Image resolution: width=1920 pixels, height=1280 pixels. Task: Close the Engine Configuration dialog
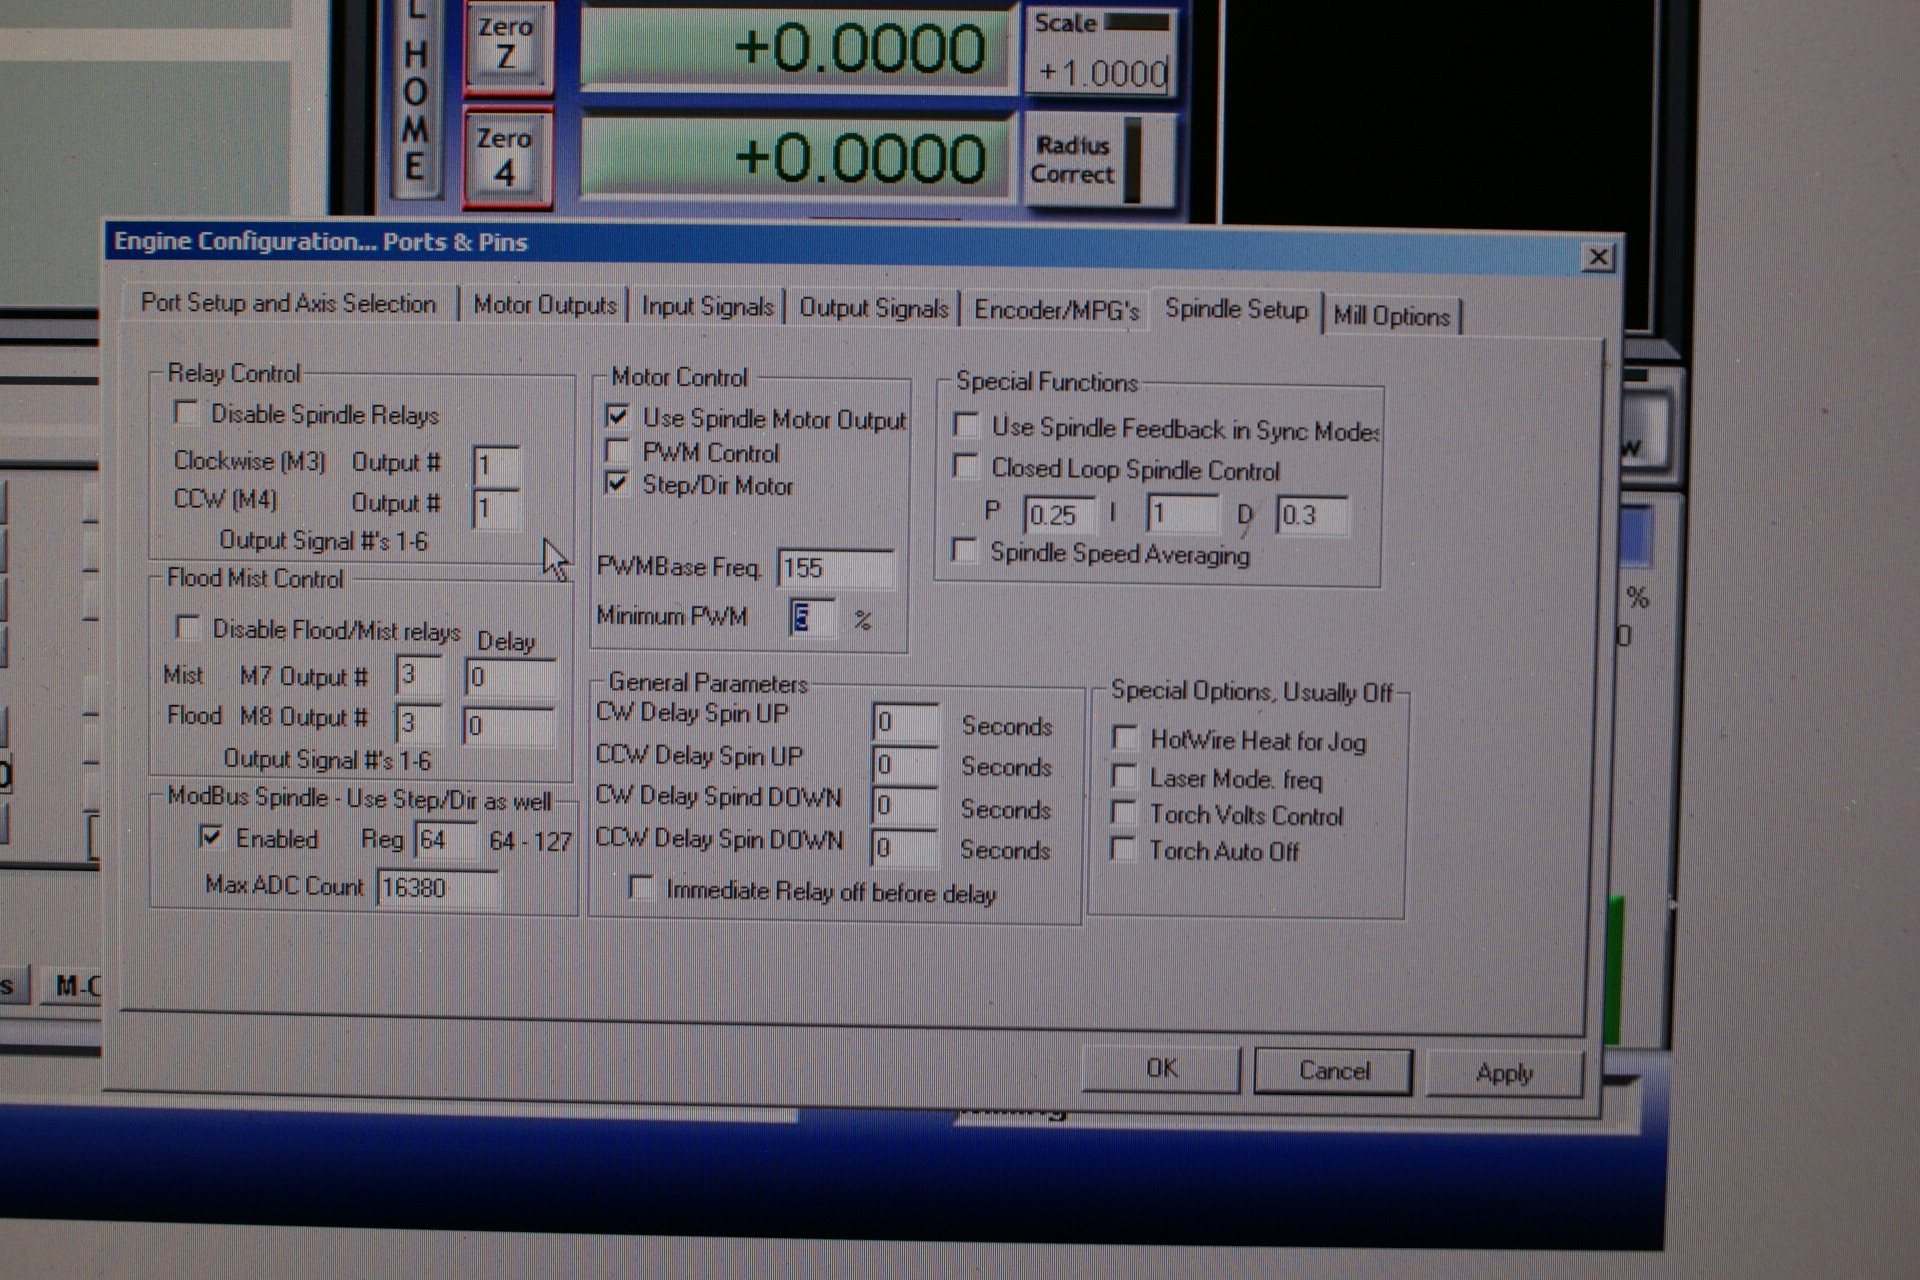coord(1598,258)
